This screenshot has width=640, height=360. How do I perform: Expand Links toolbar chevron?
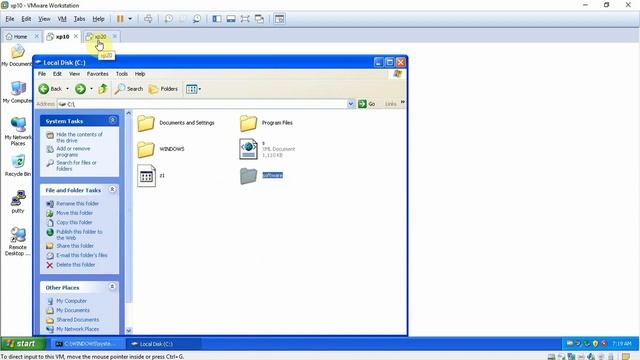point(402,102)
